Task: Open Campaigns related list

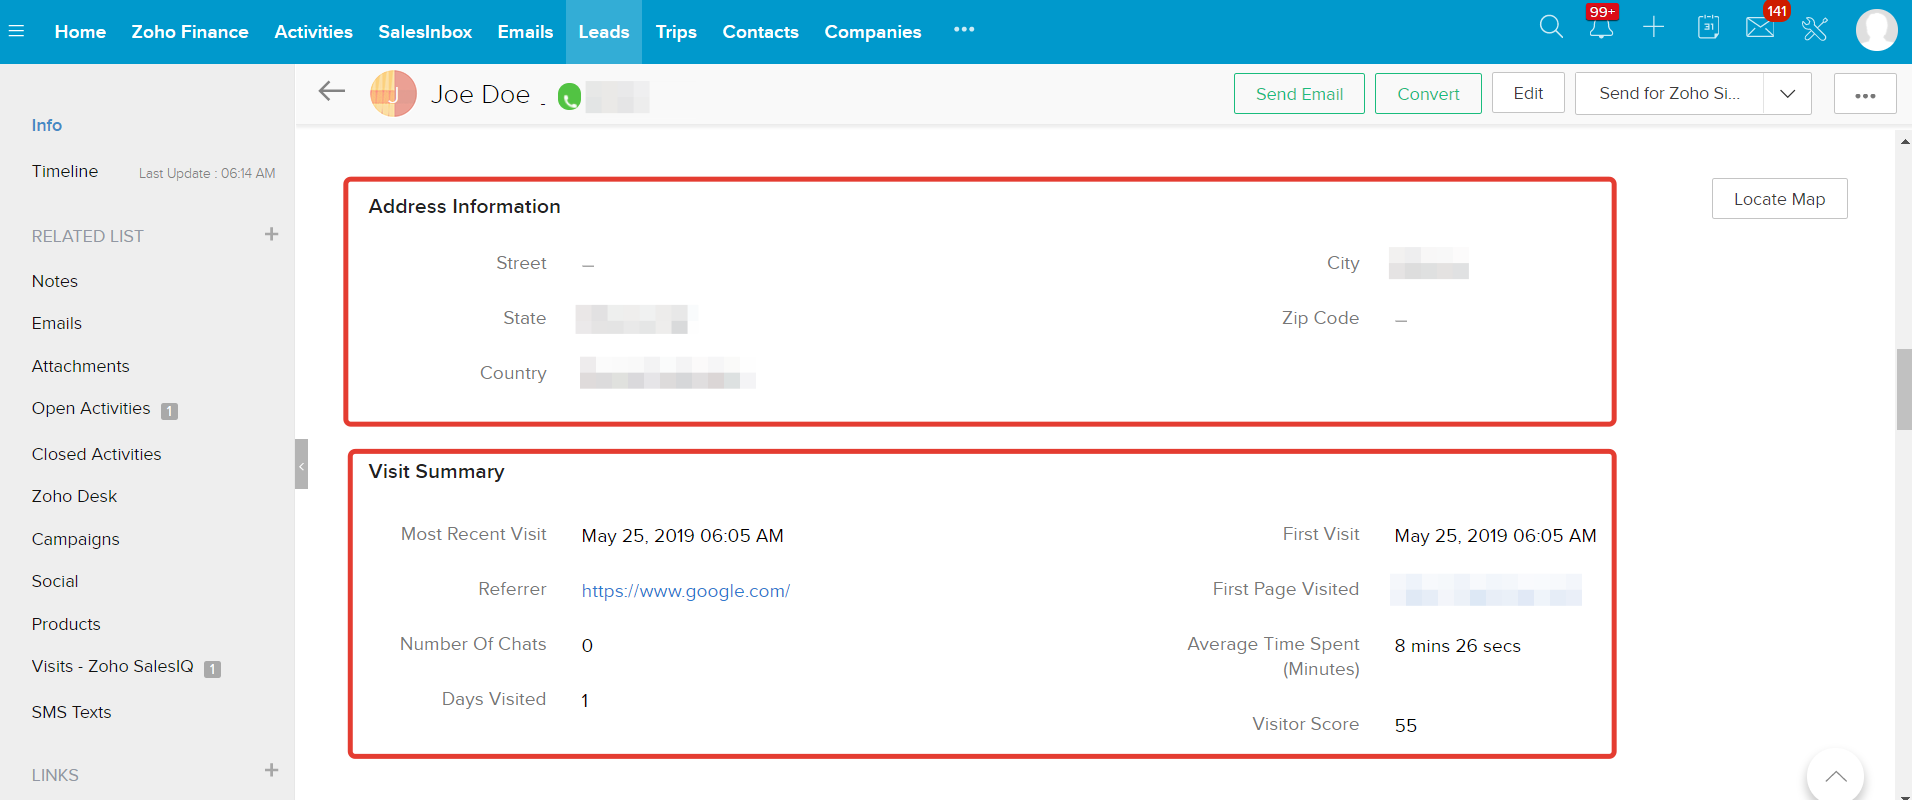Action: pyautogui.click(x=76, y=539)
